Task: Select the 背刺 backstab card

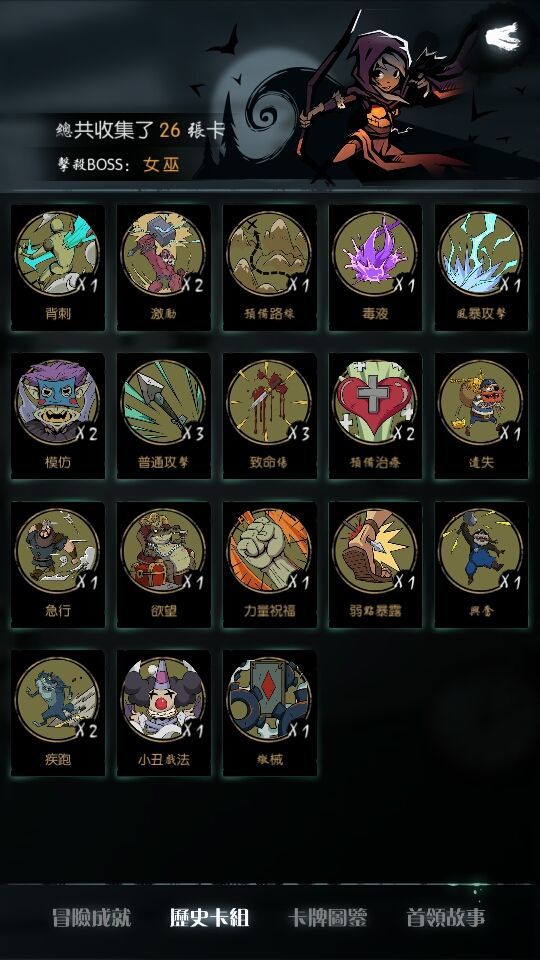Action: pos(58,268)
